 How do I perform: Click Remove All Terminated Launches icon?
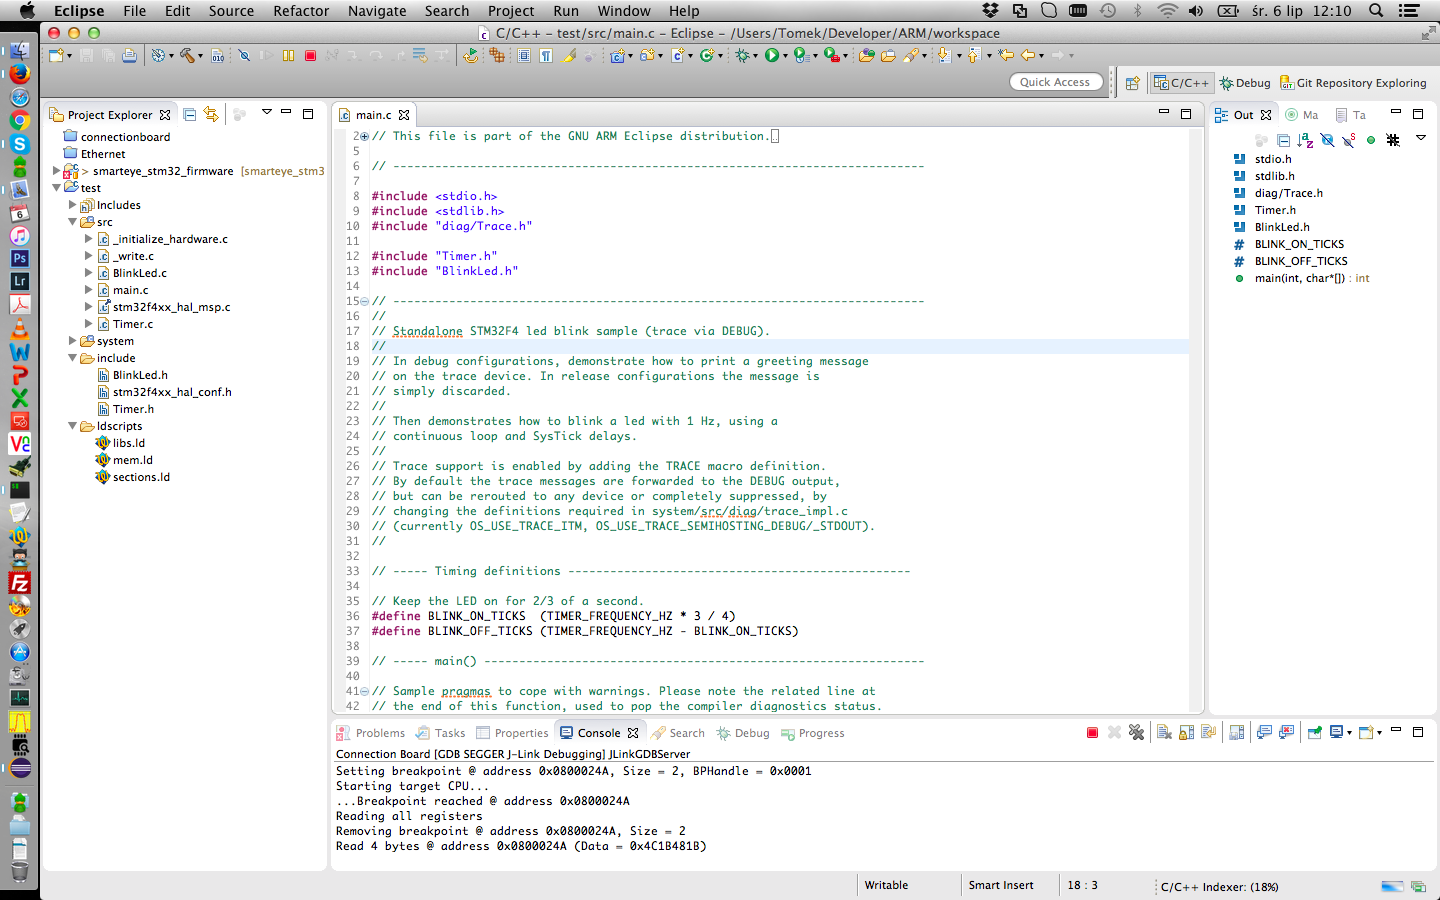tap(1136, 733)
